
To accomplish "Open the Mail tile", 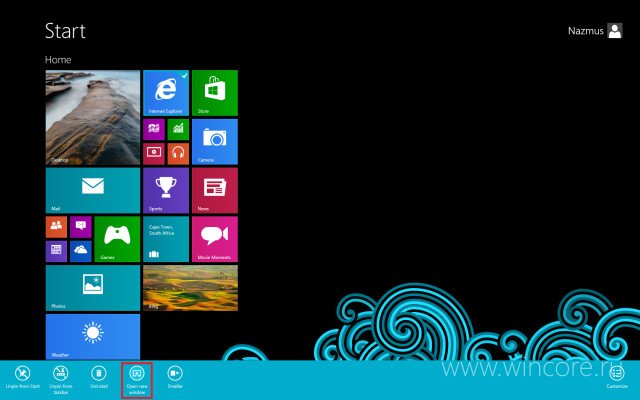I will (93, 190).
